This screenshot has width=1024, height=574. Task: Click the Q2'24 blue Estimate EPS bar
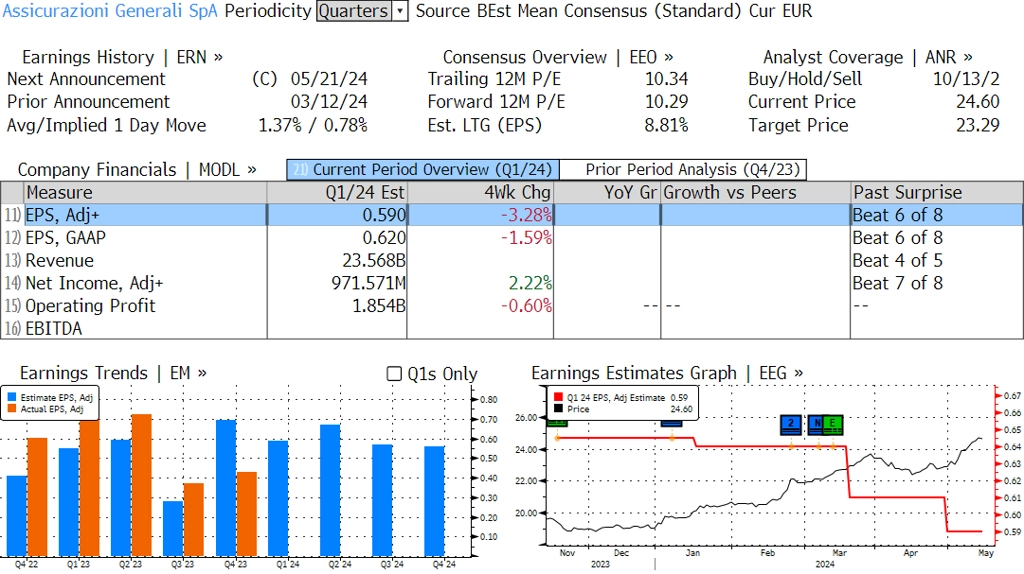(x=330, y=490)
